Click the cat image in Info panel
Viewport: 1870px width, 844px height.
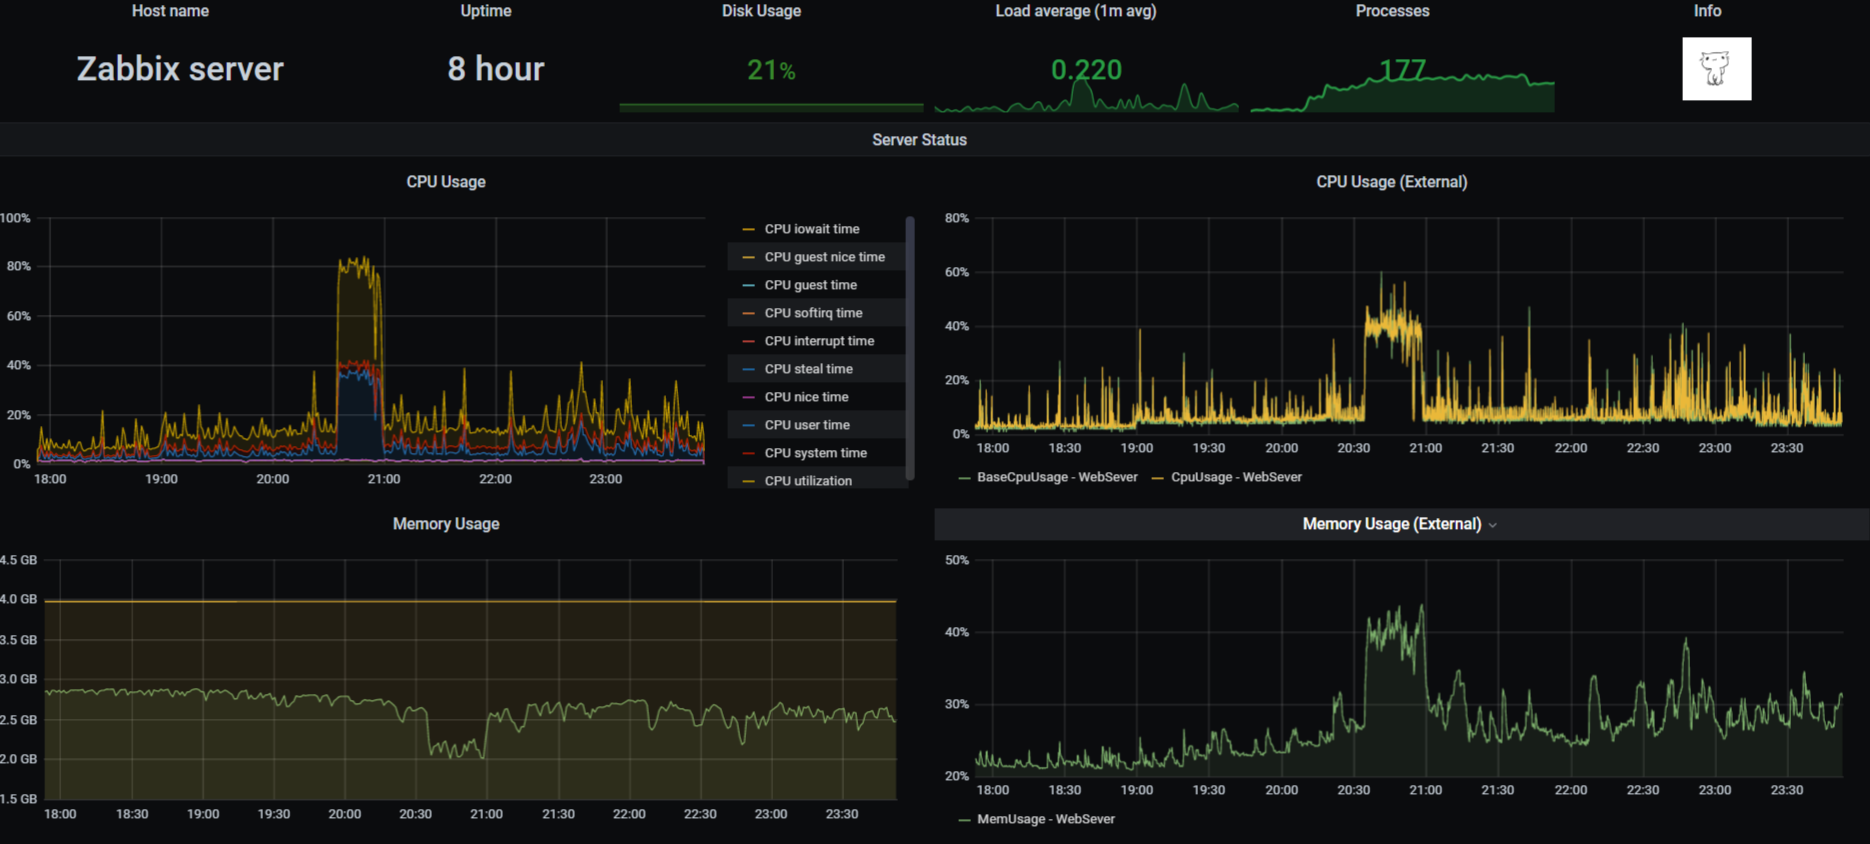click(1716, 69)
